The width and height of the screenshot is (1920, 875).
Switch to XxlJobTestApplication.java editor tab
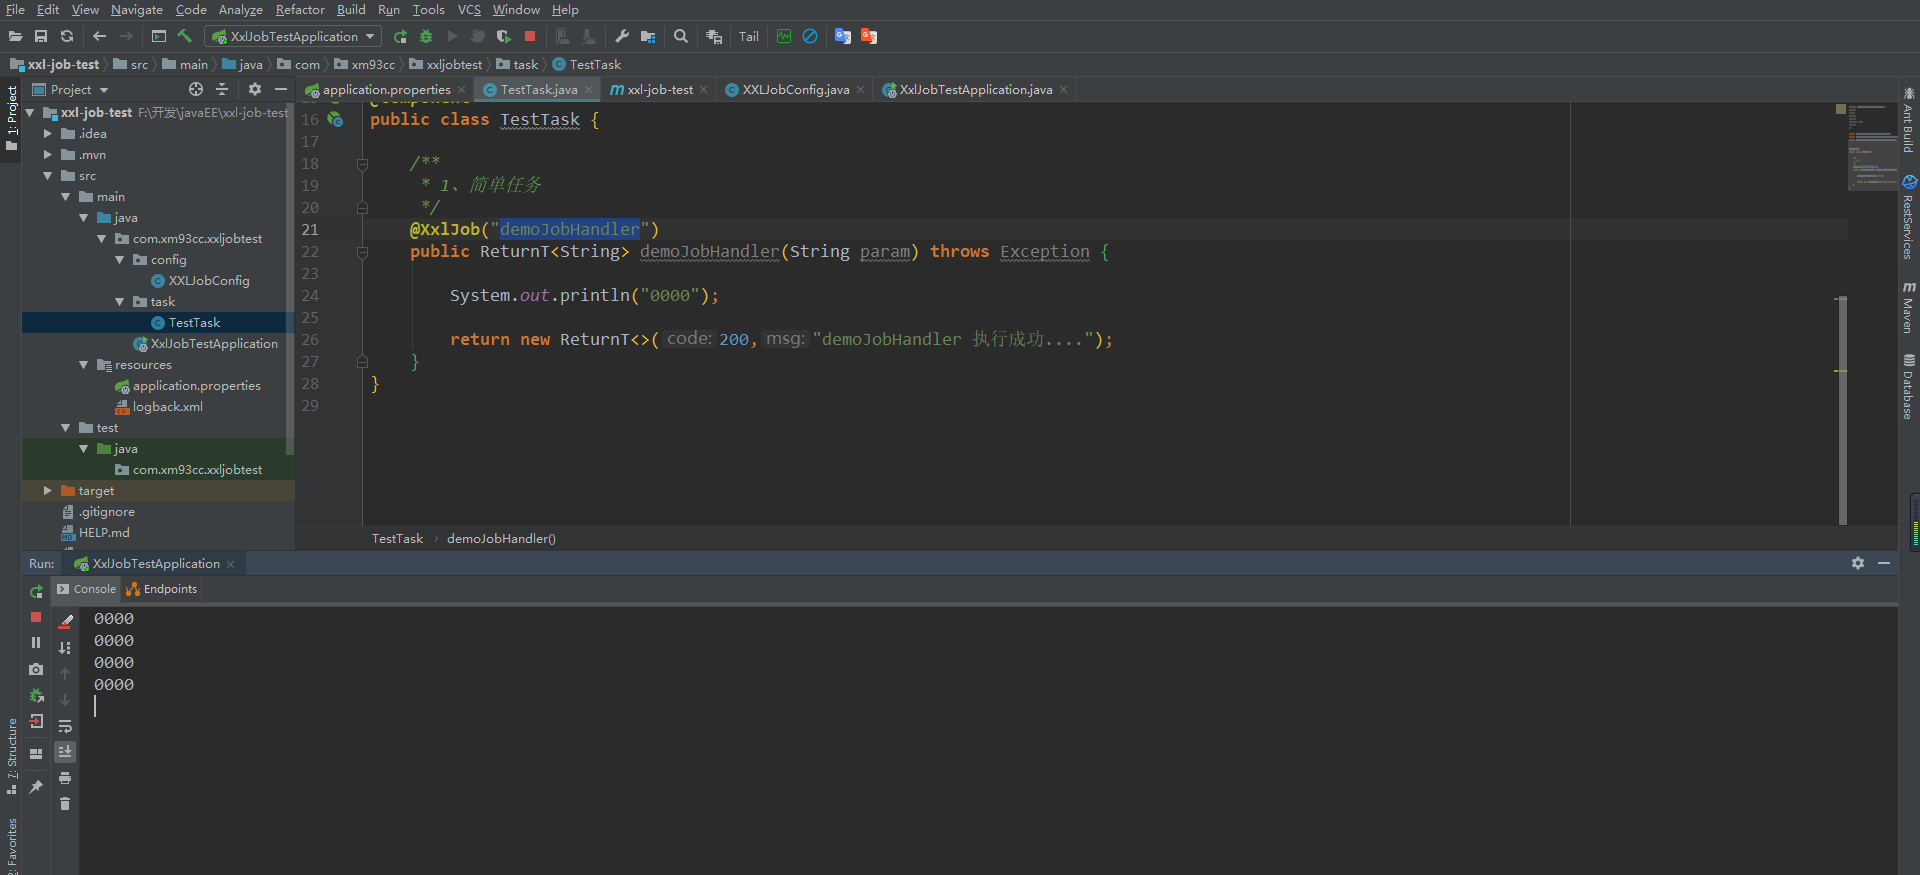[x=975, y=89]
